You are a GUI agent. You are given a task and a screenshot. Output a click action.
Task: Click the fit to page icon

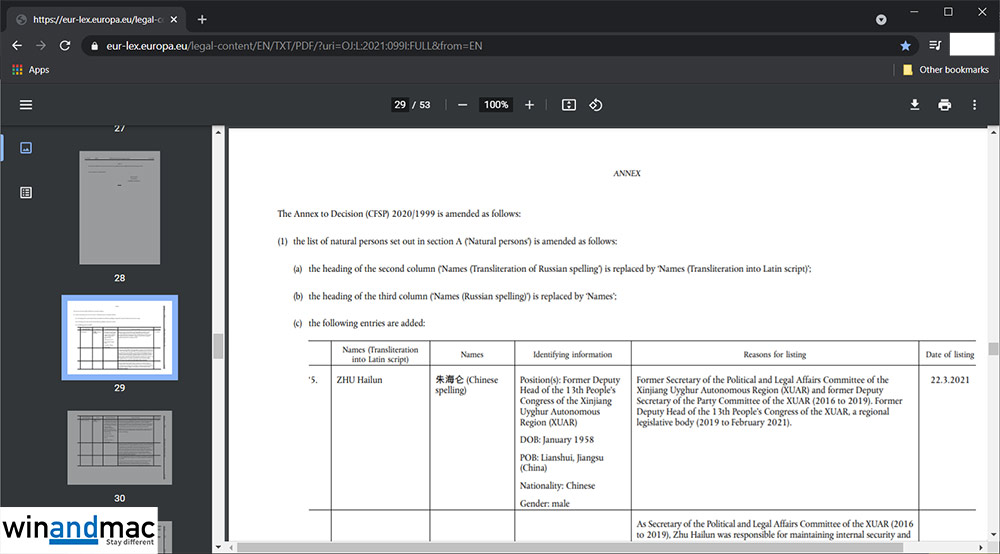coord(569,105)
